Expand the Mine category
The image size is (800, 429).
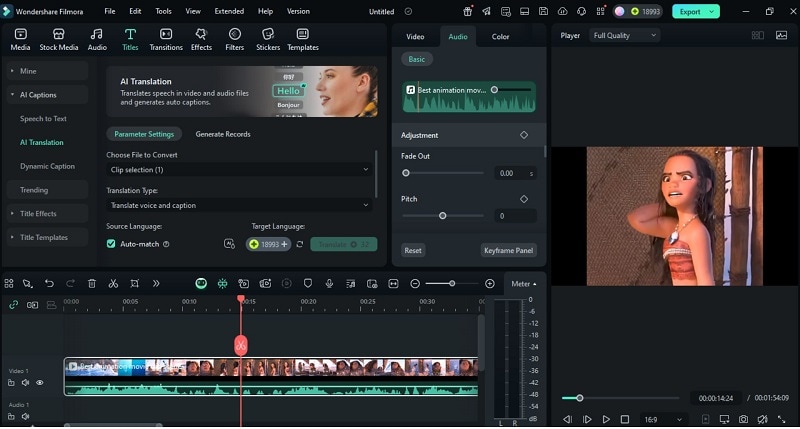tap(47, 71)
